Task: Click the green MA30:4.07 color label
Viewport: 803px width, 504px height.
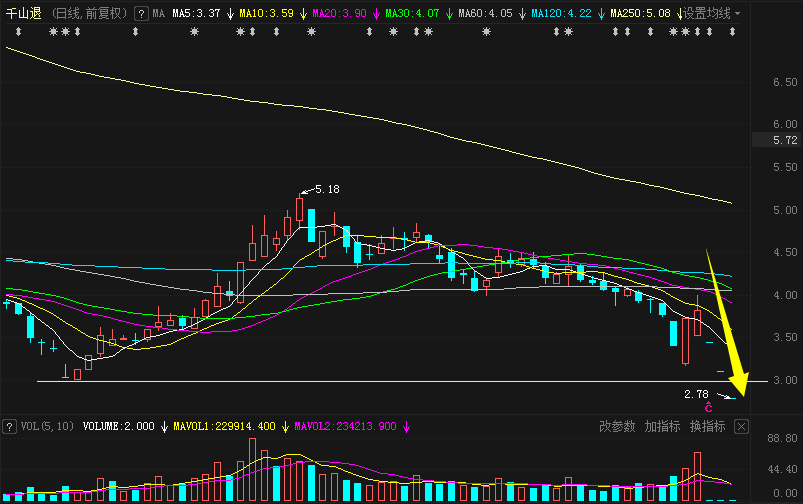Action: 412,13
